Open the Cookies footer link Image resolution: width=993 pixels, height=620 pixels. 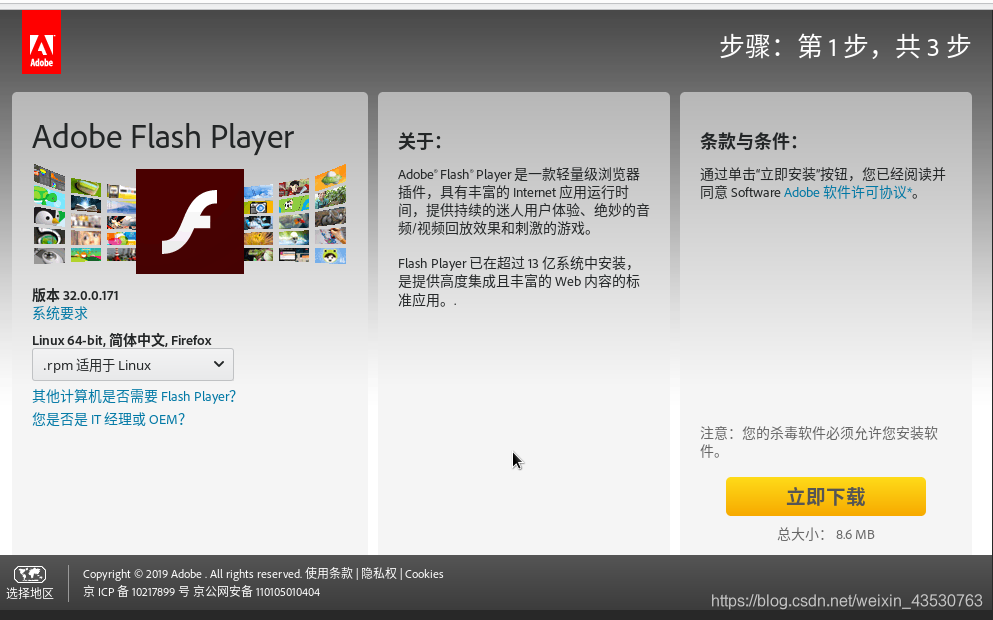tap(424, 574)
